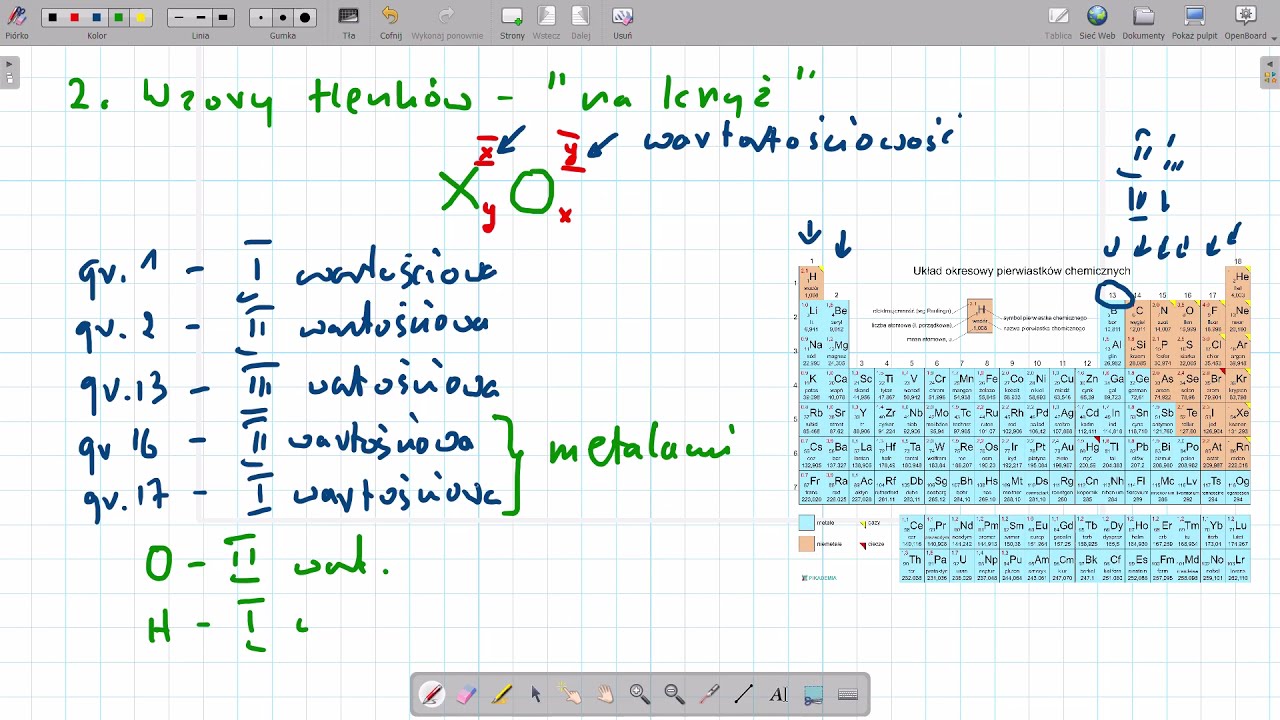Select the Zoom out tool
1280x720 pixels.
pos(674,694)
